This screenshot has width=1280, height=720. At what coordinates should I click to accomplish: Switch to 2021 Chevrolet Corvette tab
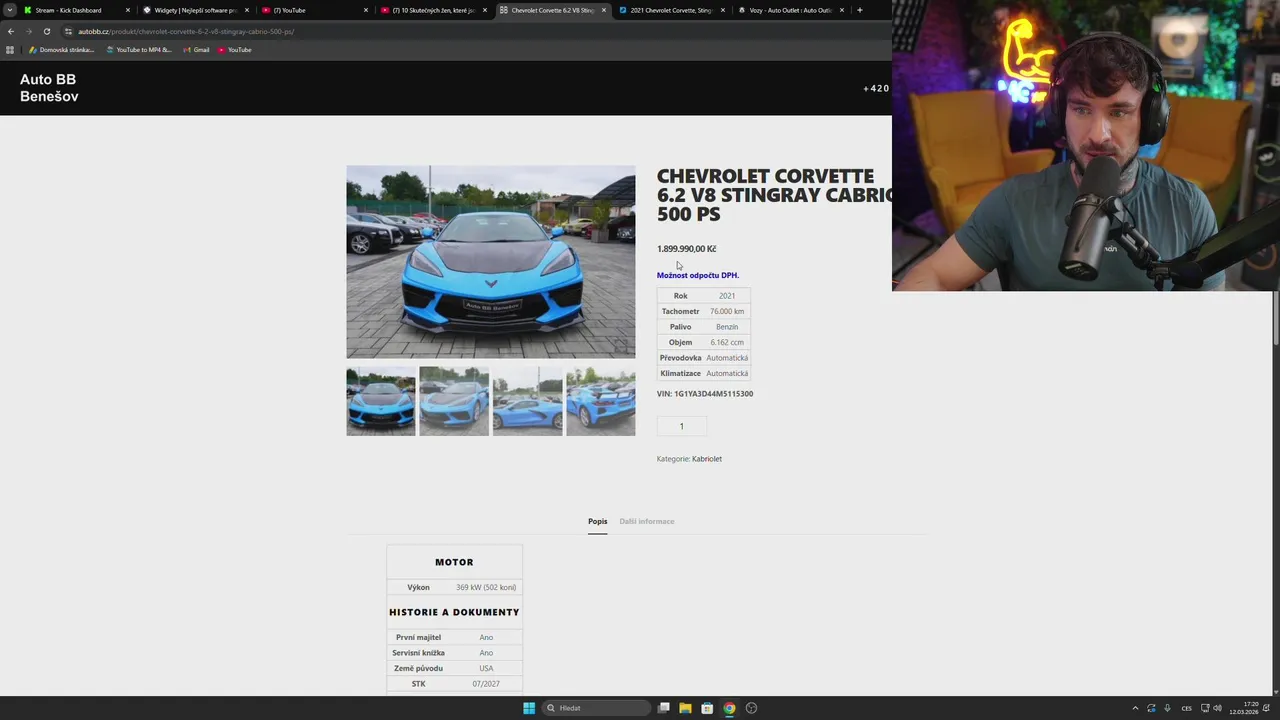tap(671, 10)
